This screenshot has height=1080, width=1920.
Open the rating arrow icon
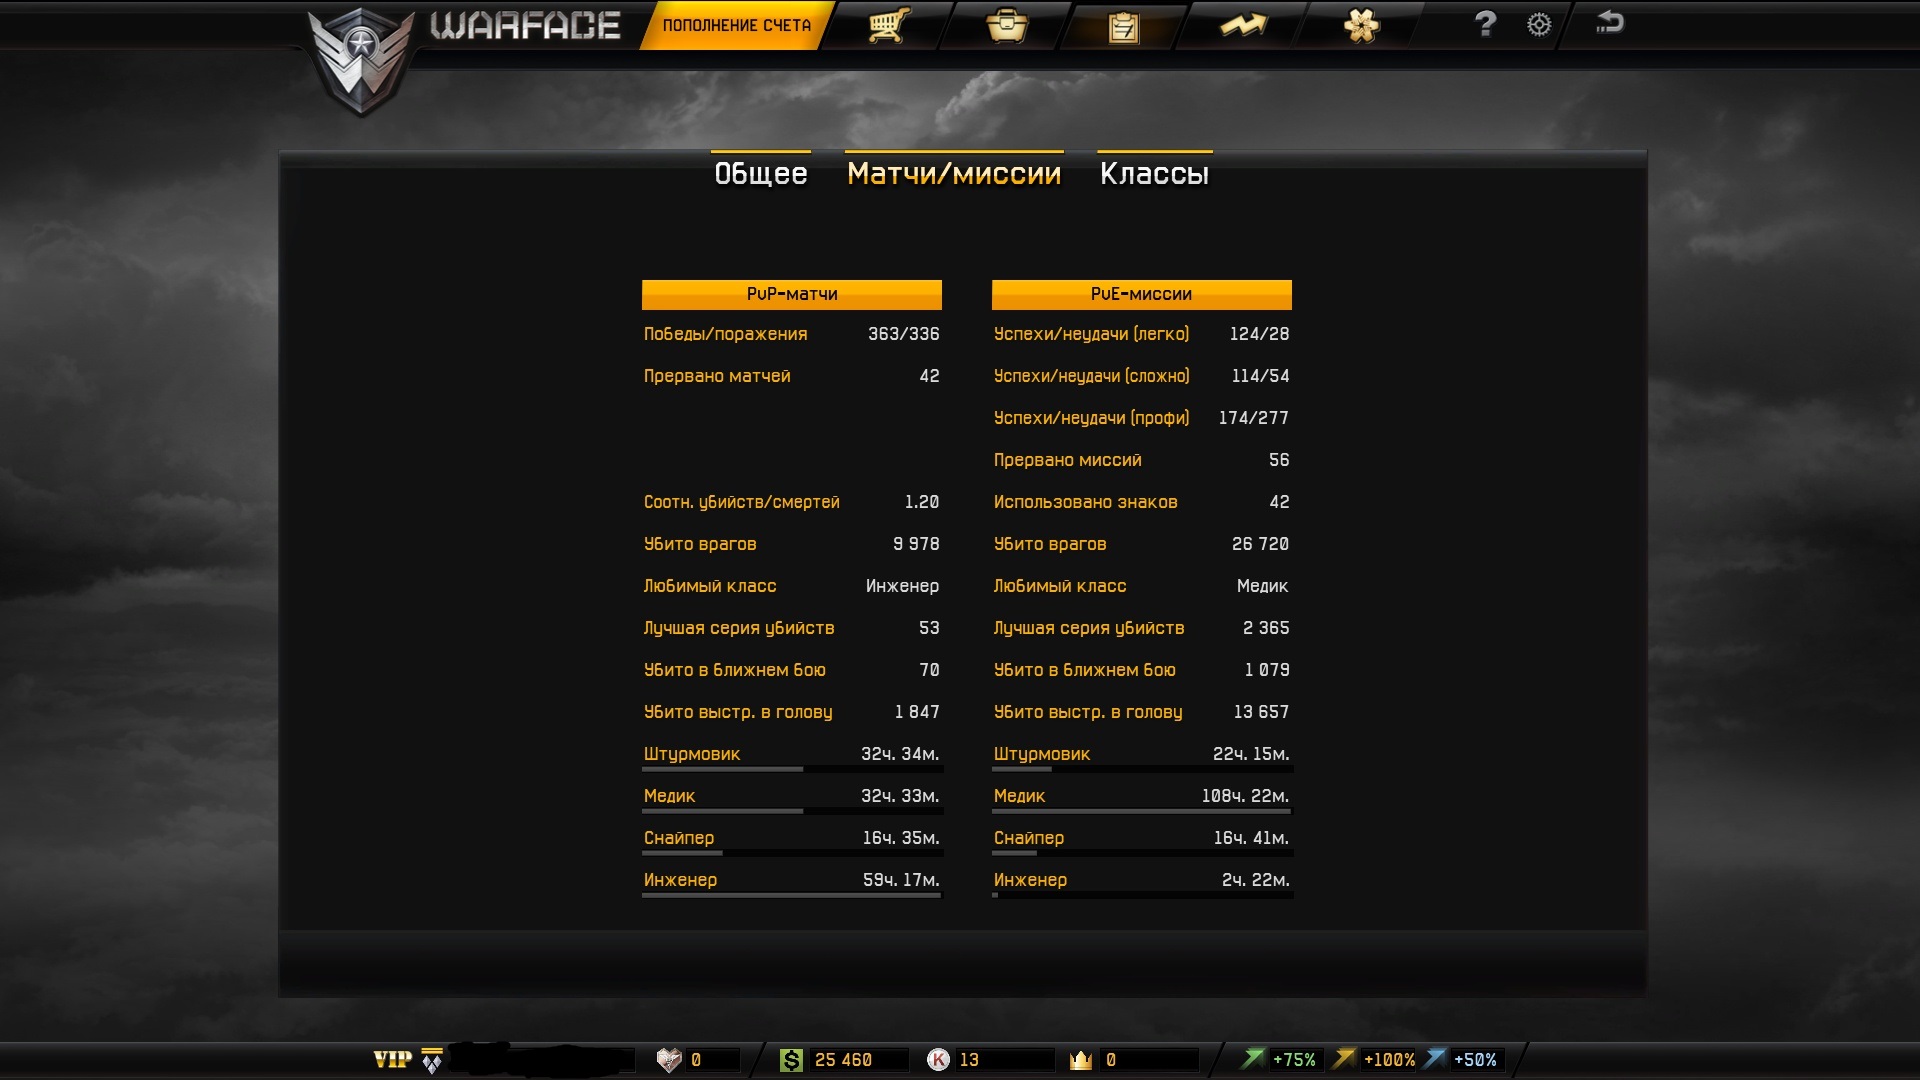point(1243,25)
